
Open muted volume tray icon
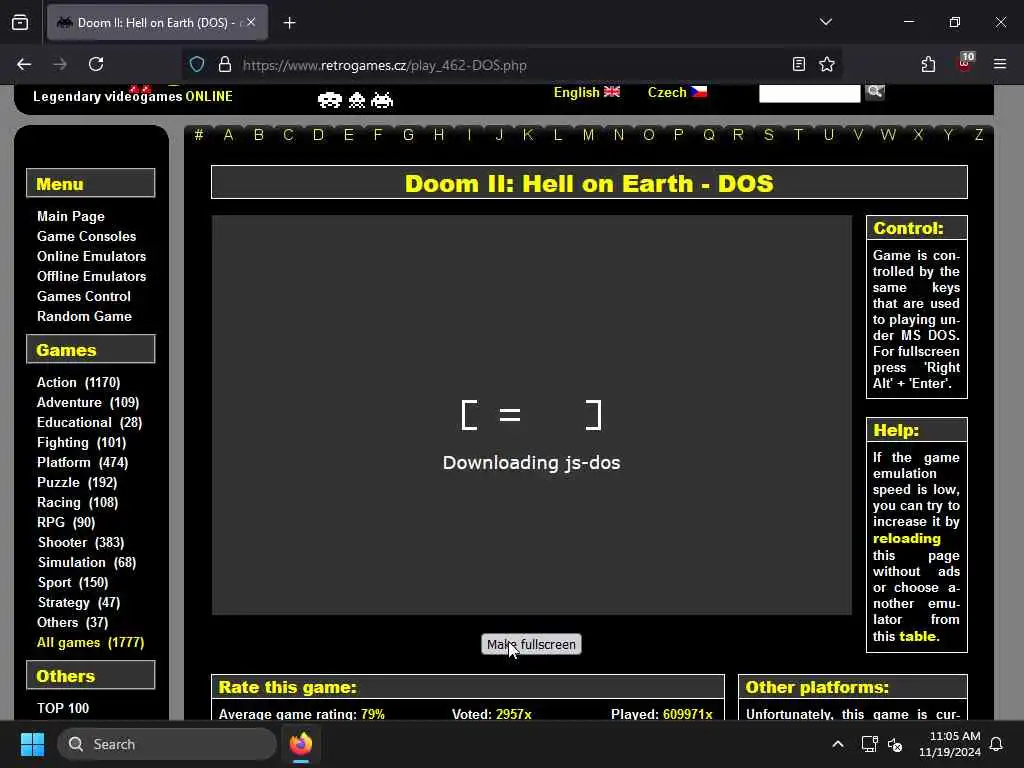coord(895,744)
